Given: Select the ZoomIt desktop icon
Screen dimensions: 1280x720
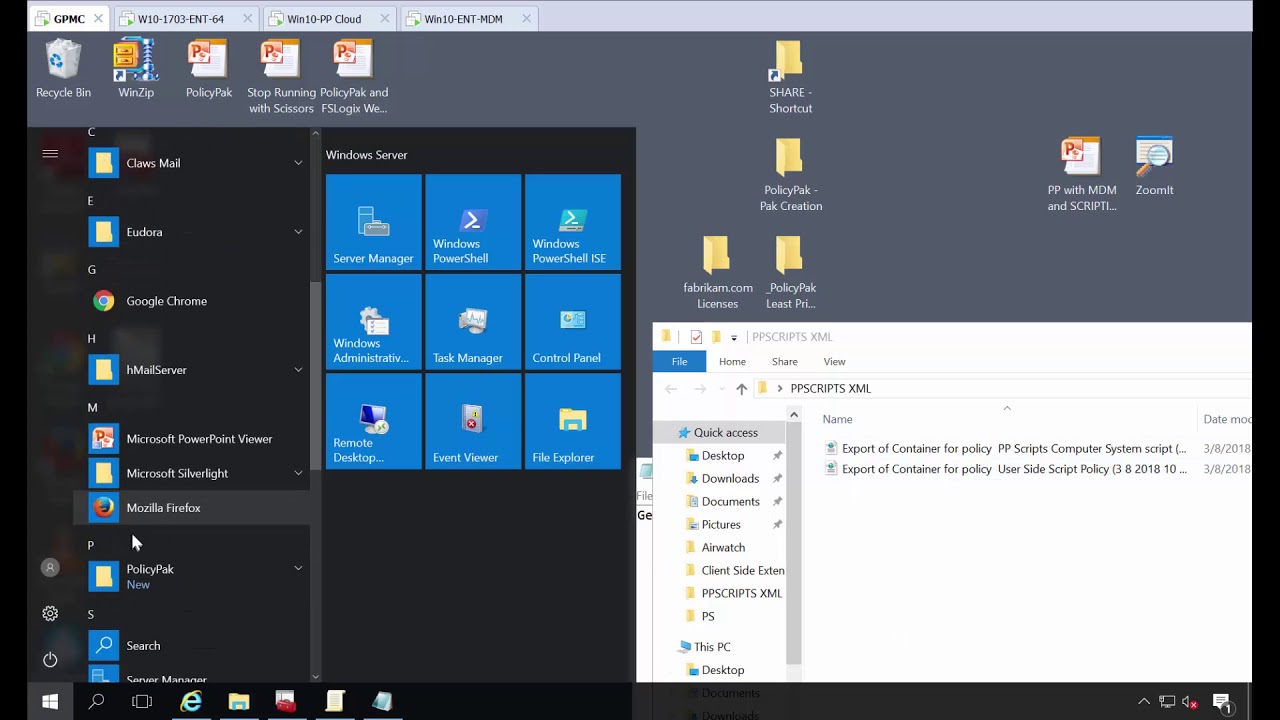Looking at the screenshot, I should (x=1154, y=166).
